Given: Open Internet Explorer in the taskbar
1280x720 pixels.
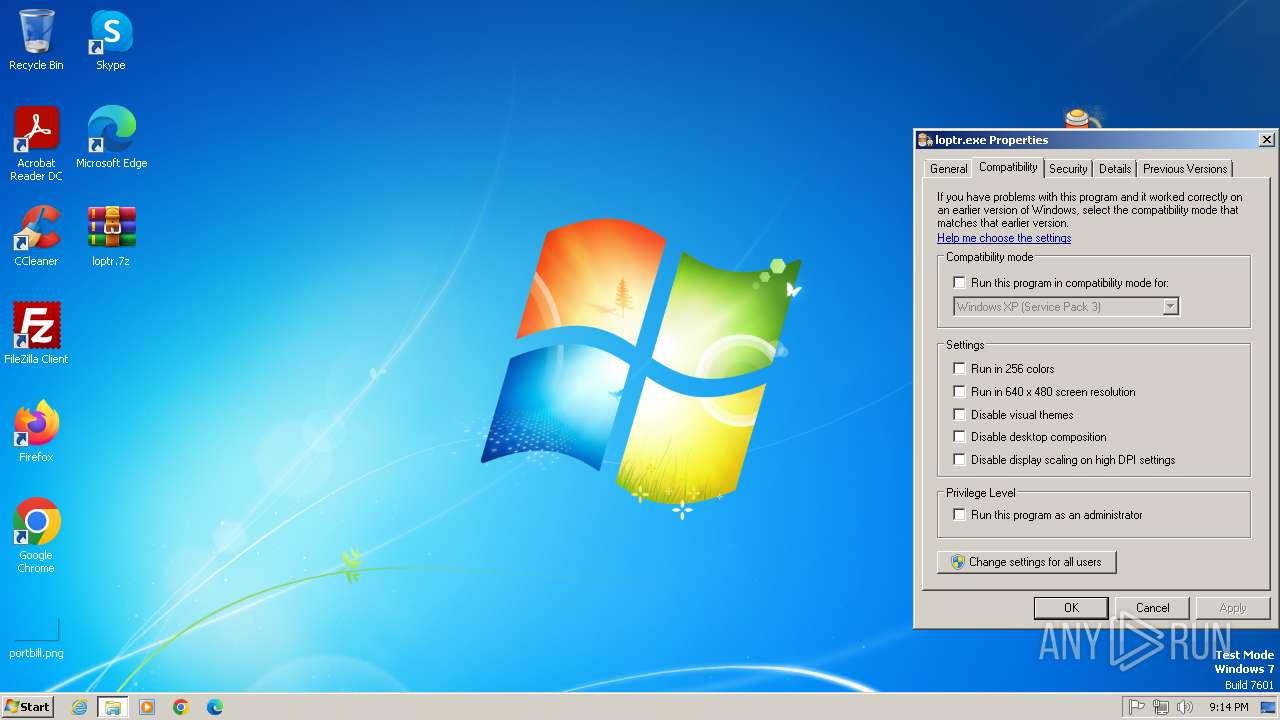Looking at the screenshot, I should [79, 707].
